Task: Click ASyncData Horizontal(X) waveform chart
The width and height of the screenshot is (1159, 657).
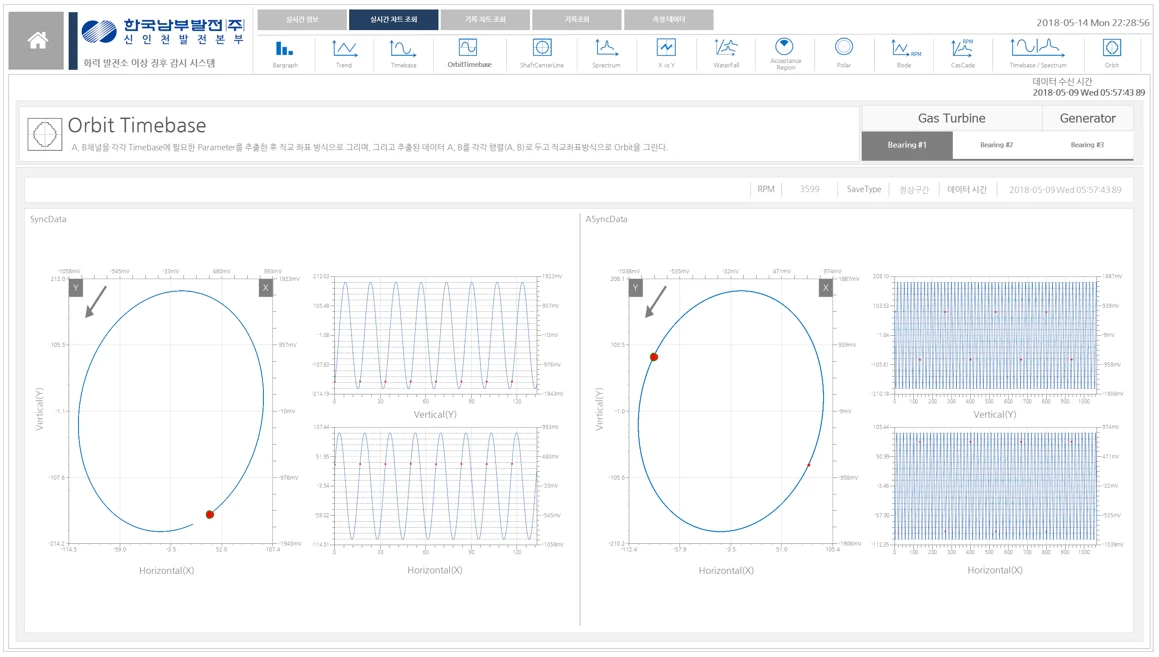Action: click(995, 486)
